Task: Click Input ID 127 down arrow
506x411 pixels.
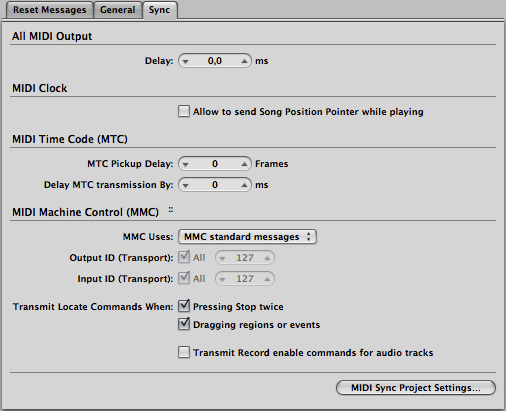Action: [222, 279]
